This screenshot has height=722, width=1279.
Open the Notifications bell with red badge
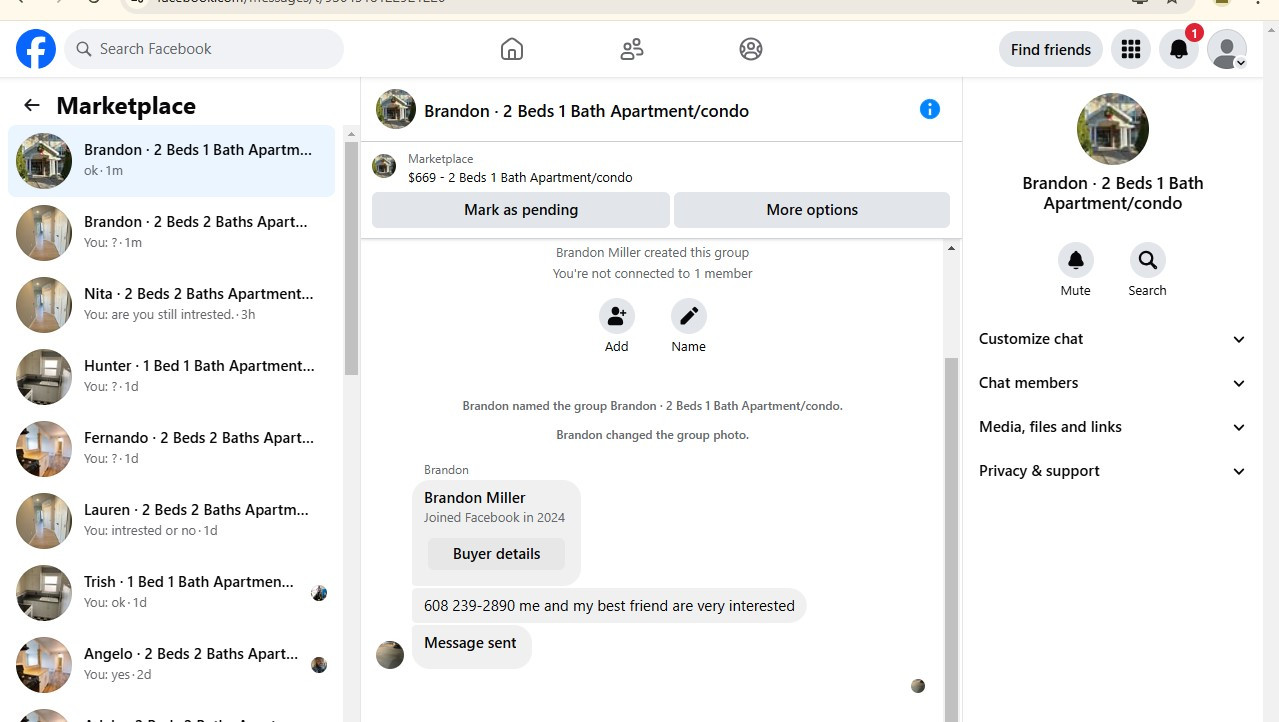point(1179,49)
